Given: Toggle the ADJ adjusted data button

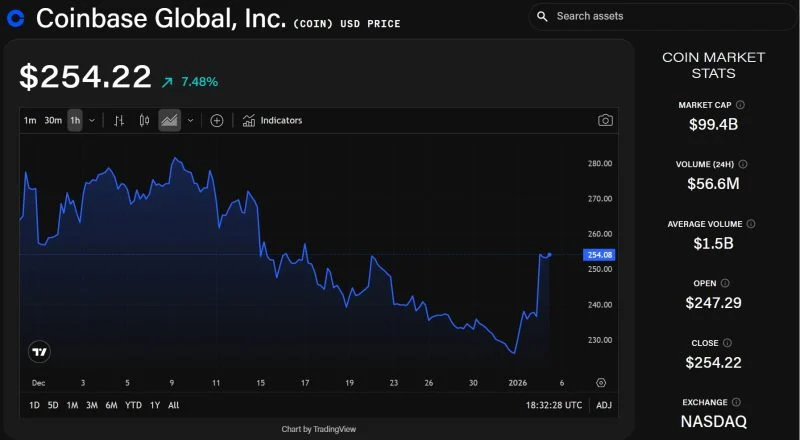Looking at the screenshot, I should (x=604, y=405).
